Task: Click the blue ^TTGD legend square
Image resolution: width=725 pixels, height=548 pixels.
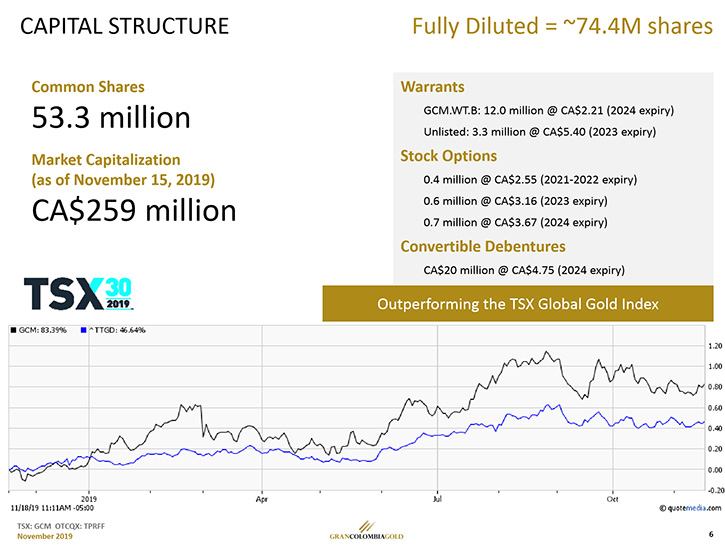Action: [x=84, y=330]
